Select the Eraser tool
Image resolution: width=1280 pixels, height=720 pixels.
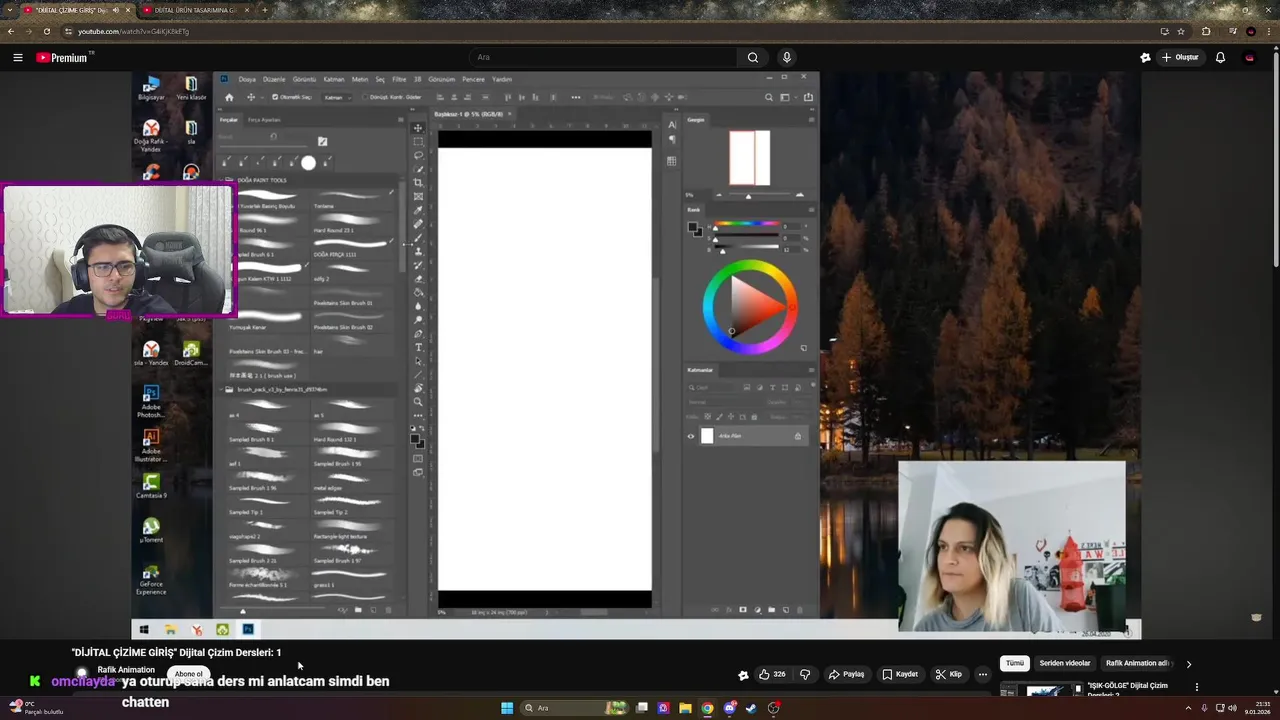[x=419, y=280]
